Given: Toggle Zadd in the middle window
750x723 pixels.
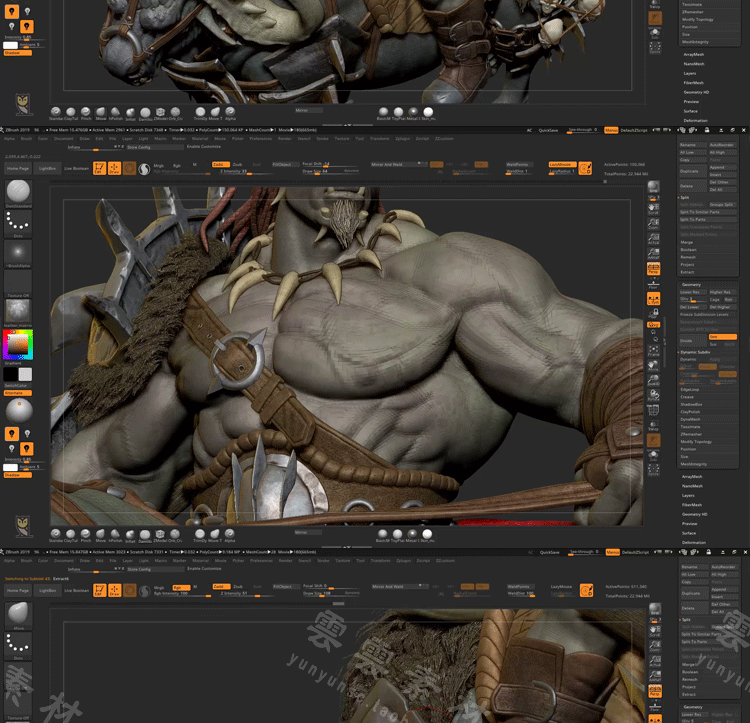Looking at the screenshot, I should [221, 164].
